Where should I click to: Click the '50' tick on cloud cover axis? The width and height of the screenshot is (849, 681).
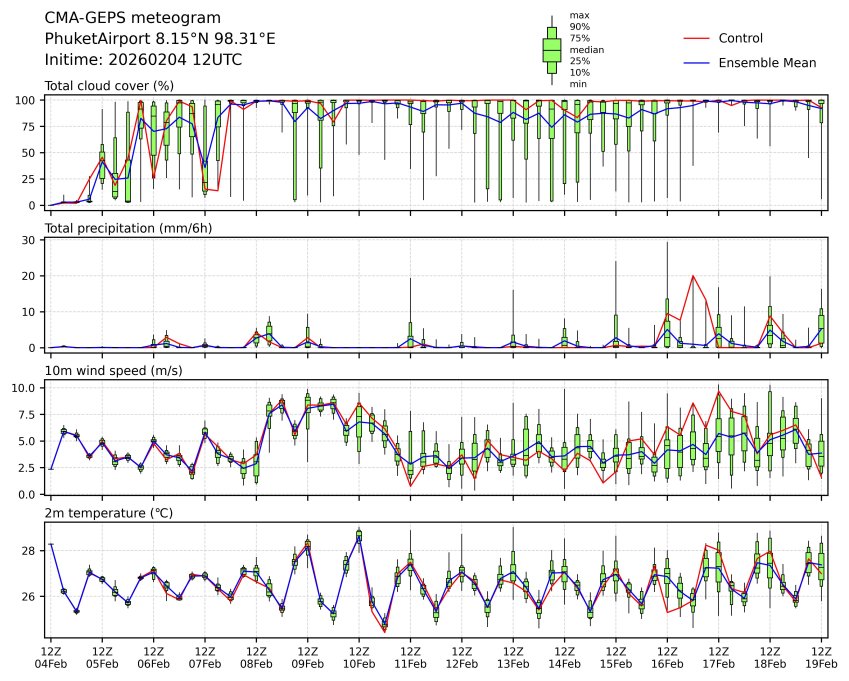click(29, 153)
